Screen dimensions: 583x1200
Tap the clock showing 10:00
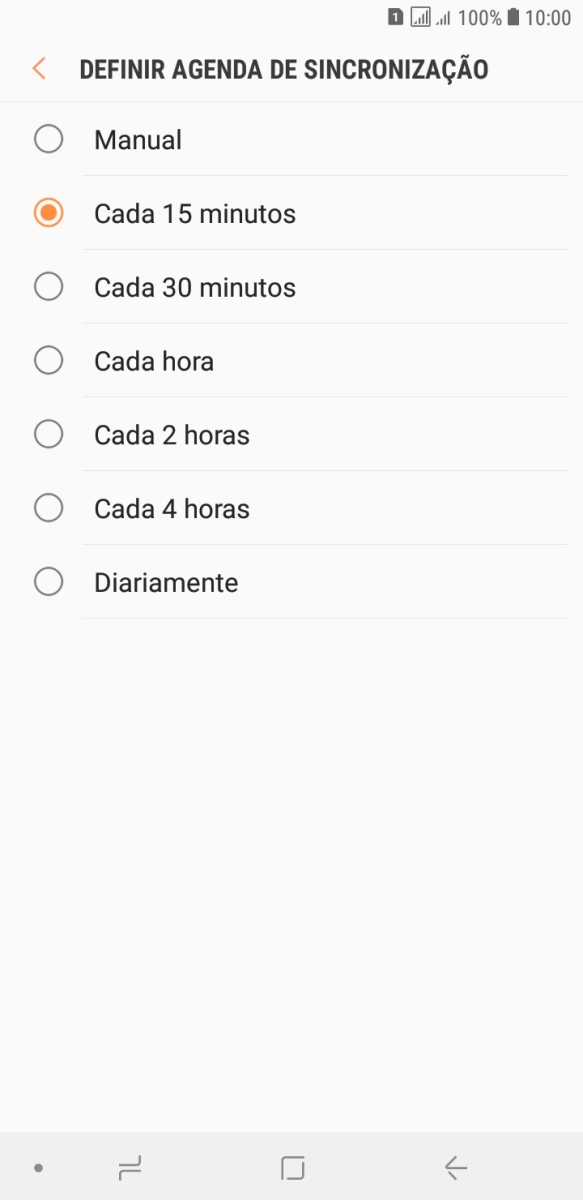point(549,17)
